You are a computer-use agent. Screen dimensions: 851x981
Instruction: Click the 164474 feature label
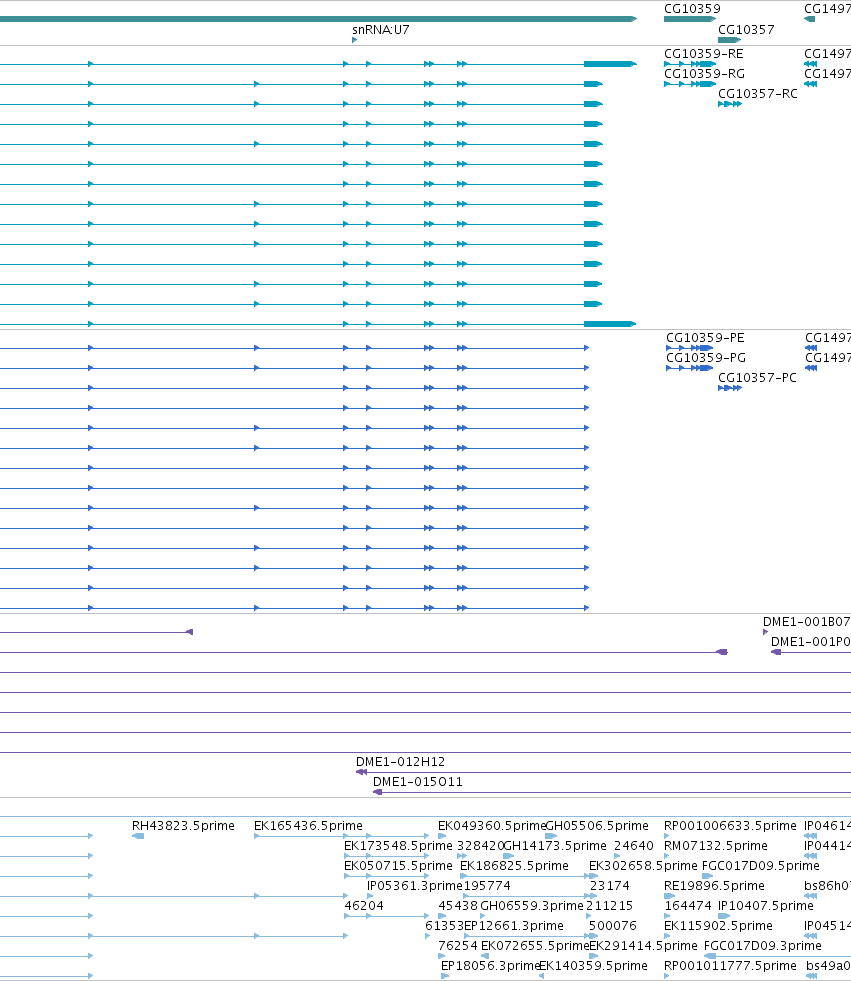coord(688,906)
